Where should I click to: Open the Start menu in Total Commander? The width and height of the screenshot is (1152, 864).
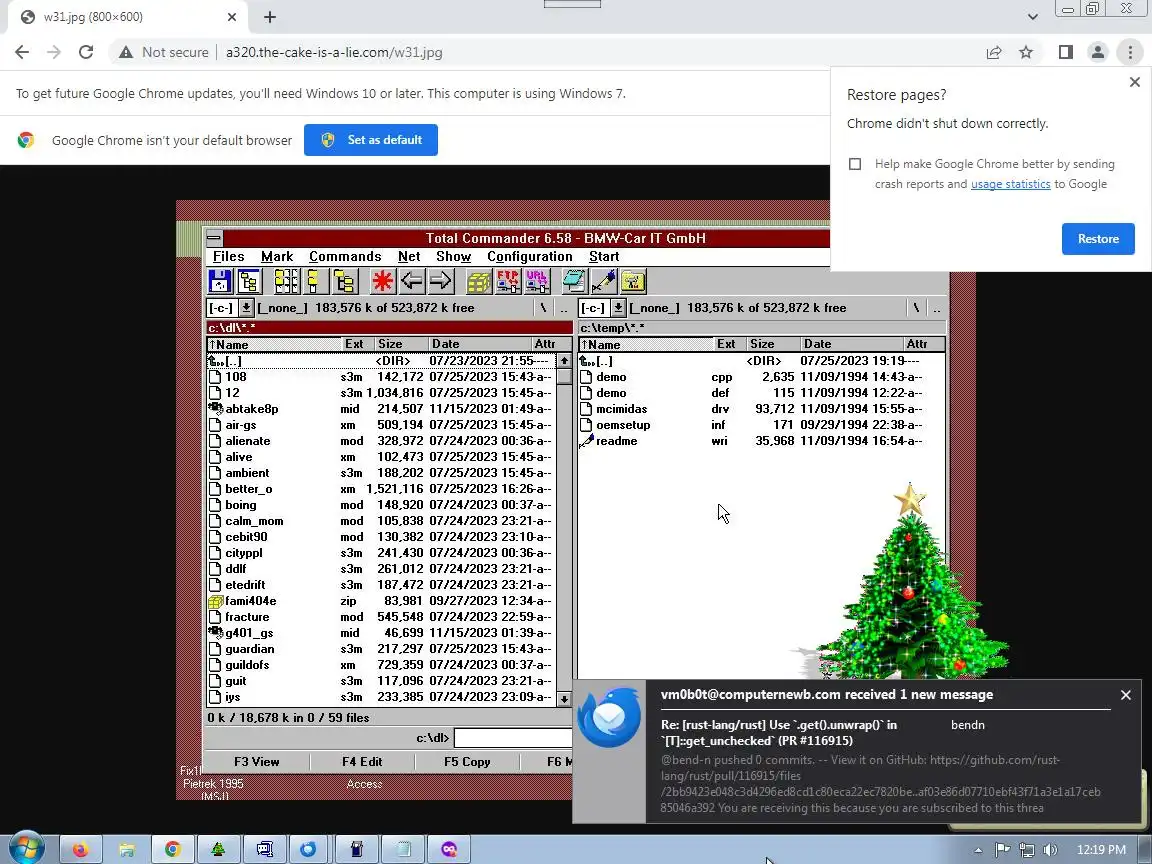tap(604, 256)
